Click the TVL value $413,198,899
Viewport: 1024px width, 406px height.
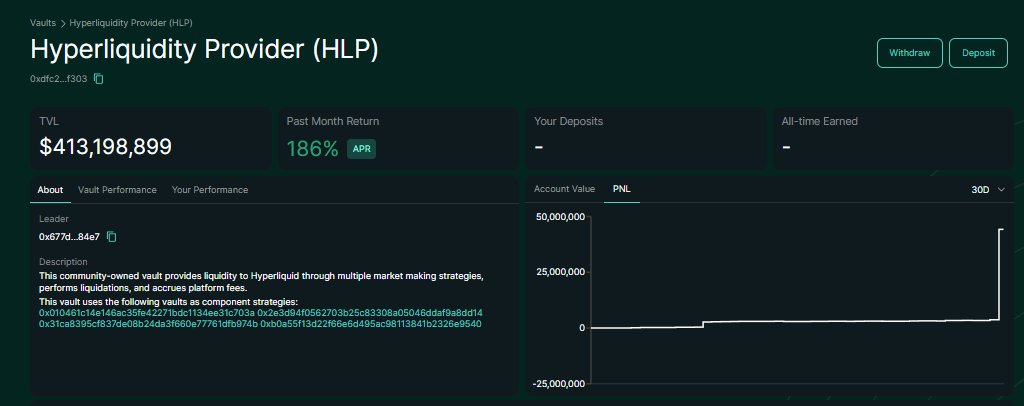[105, 147]
